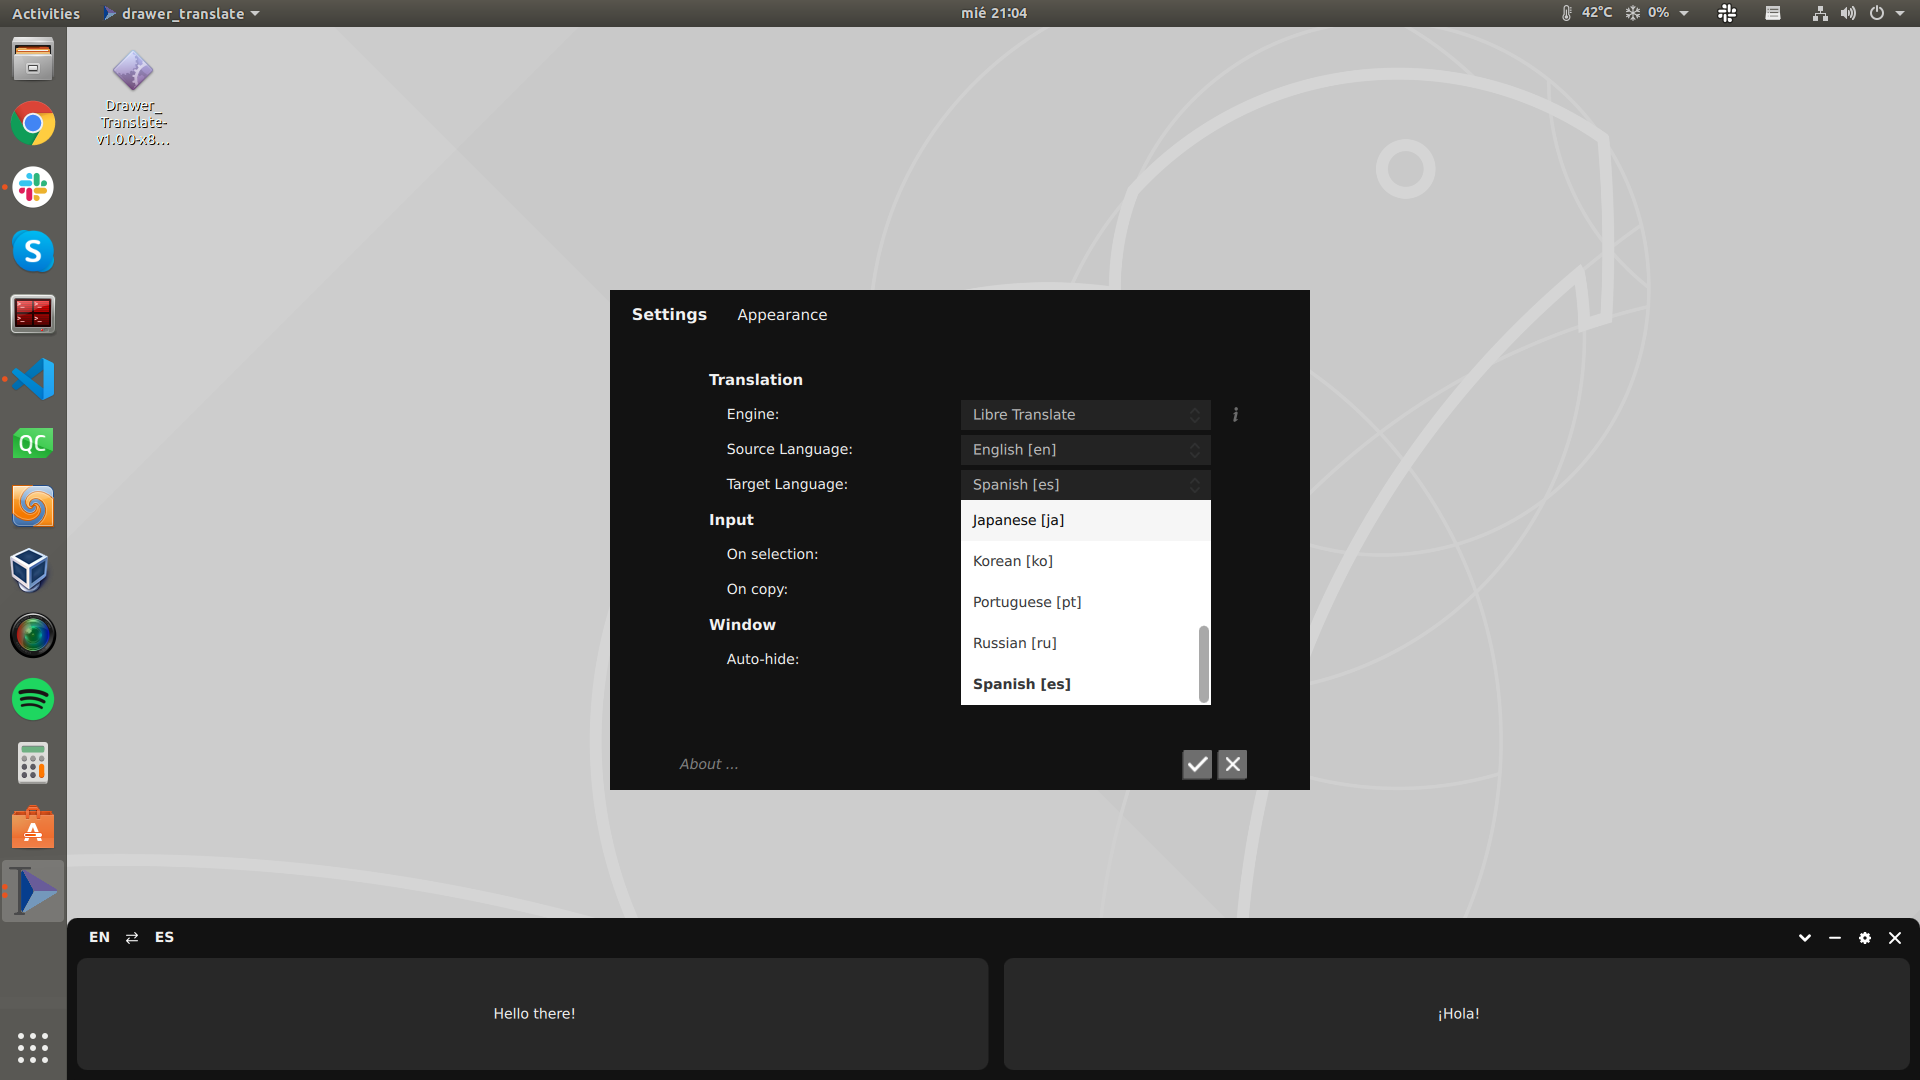The image size is (1920, 1080).
Task: Switch to the Appearance tab
Action: [782, 314]
